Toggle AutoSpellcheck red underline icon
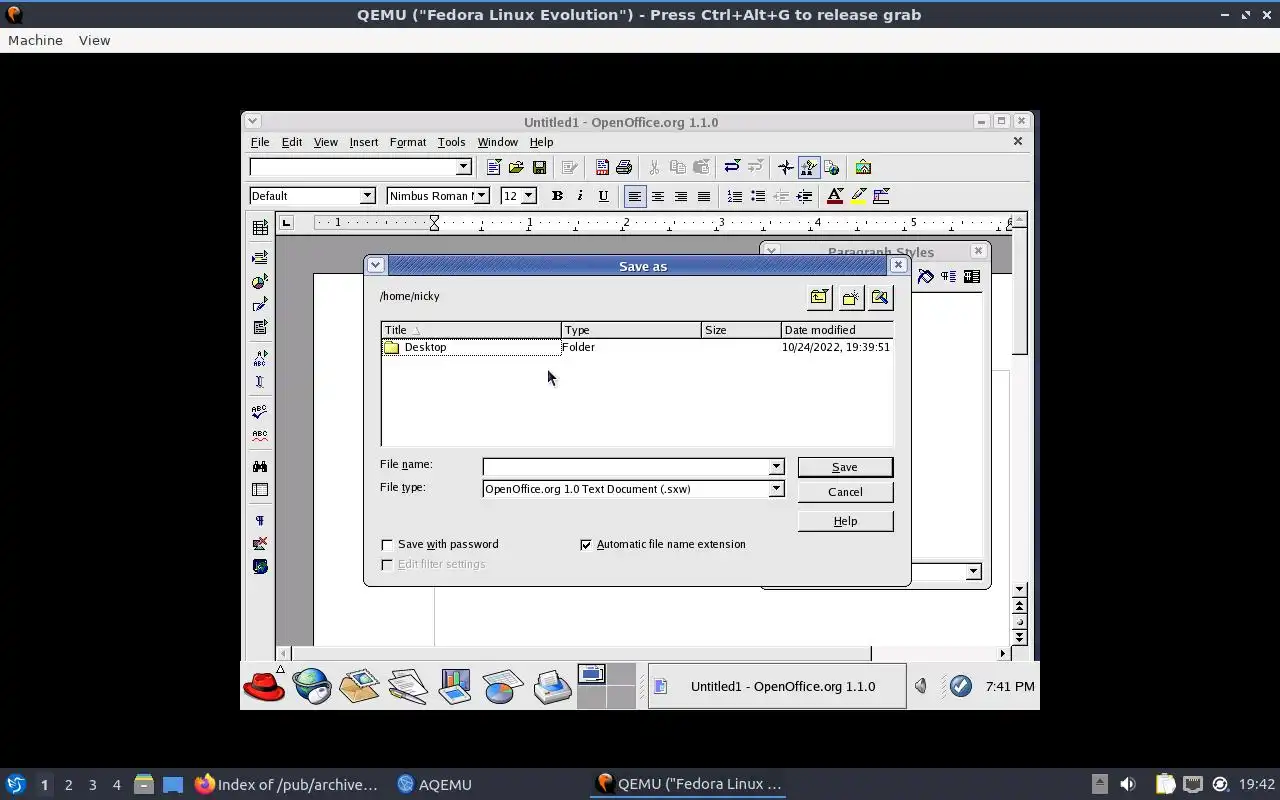 [x=260, y=436]
